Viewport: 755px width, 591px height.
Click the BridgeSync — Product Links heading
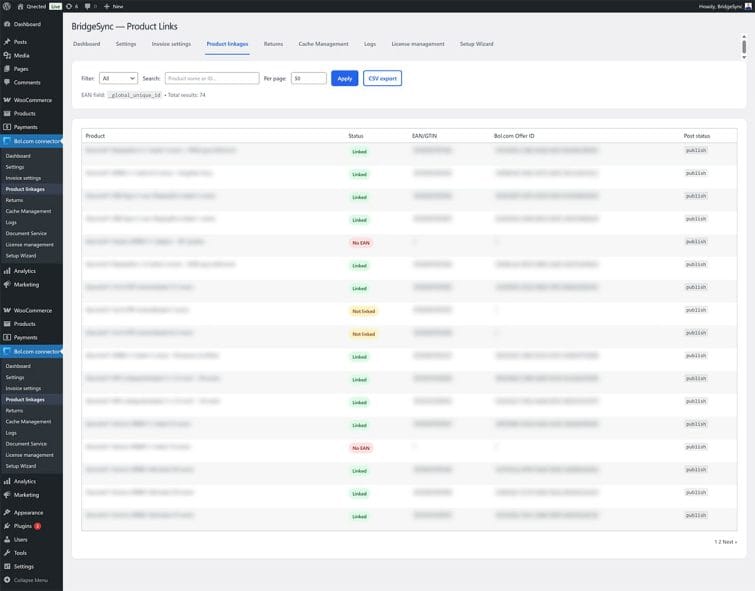124,26
